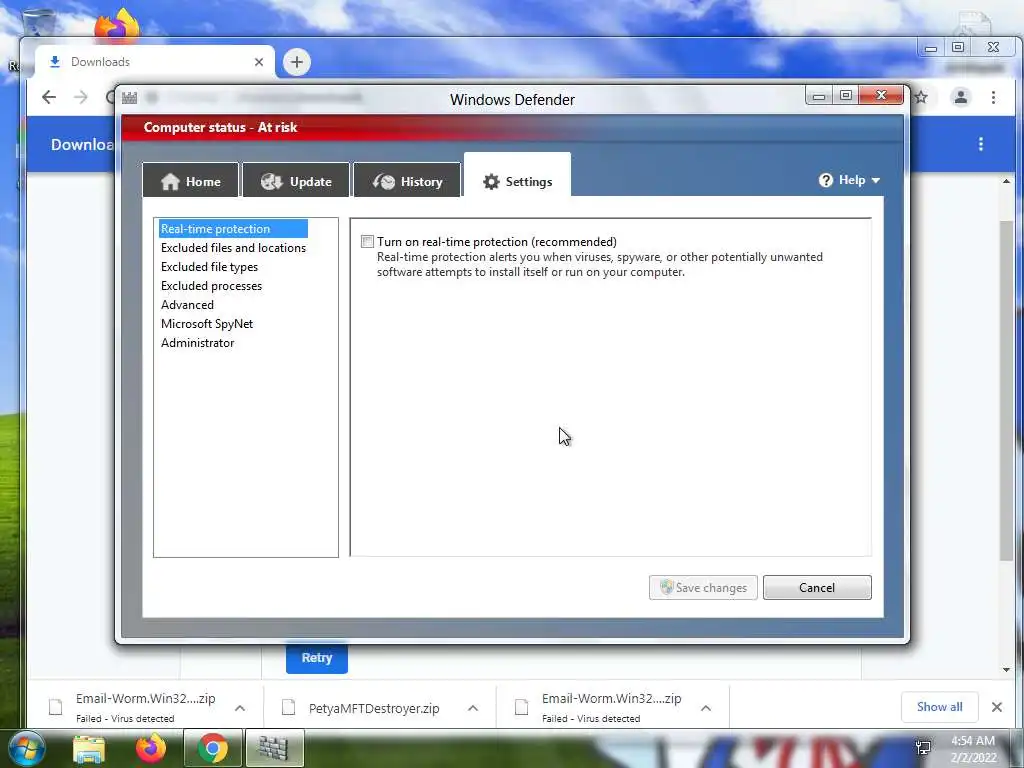Click file icon of PetyaMFTDestroyer.zip
1024x768 pixels.
(x=289, y=707)
